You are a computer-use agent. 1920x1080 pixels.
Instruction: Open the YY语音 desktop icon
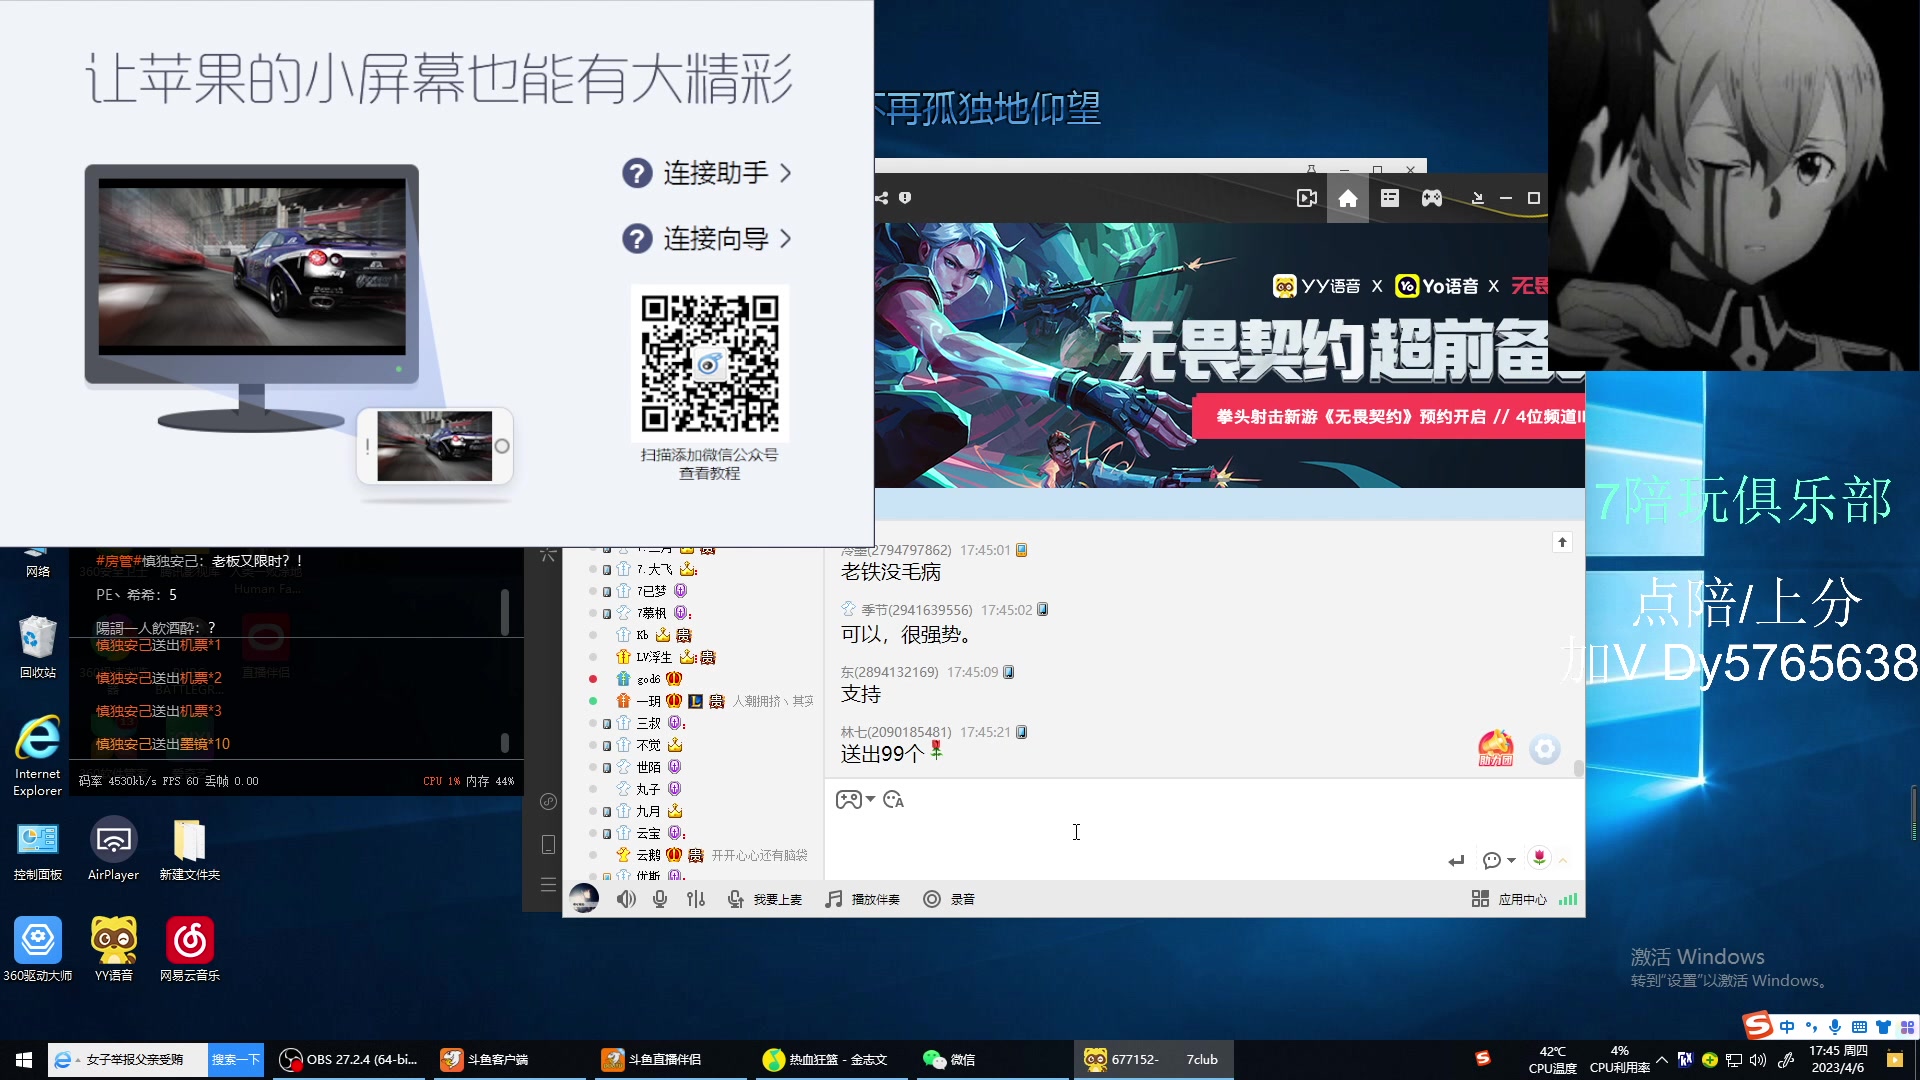(x=114, y=949)
